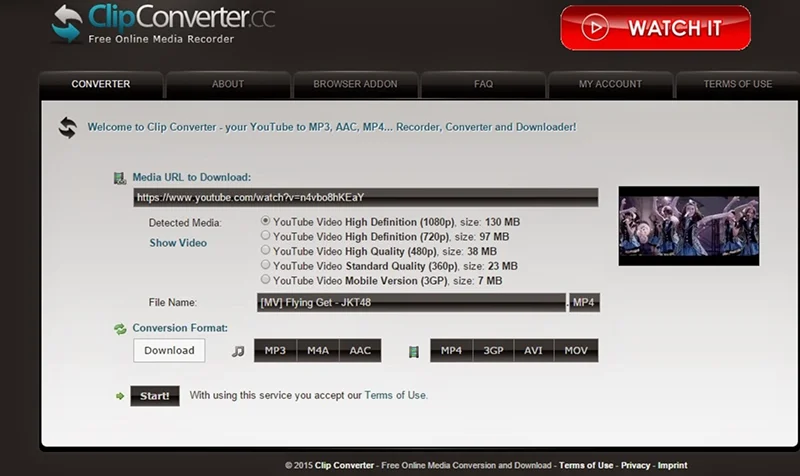Click the green arrow beside Start
The height and width of the screenshot is (476, 800).
(120, 396)
